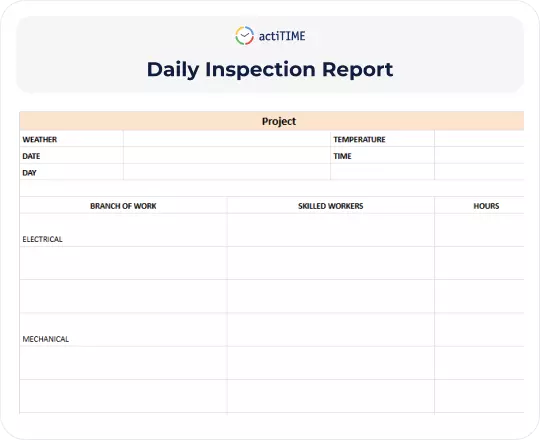Viewport: 540px width, 440px height.
Task: Click the actiTIME clock logo icon
Action: (x=245, y=35)
